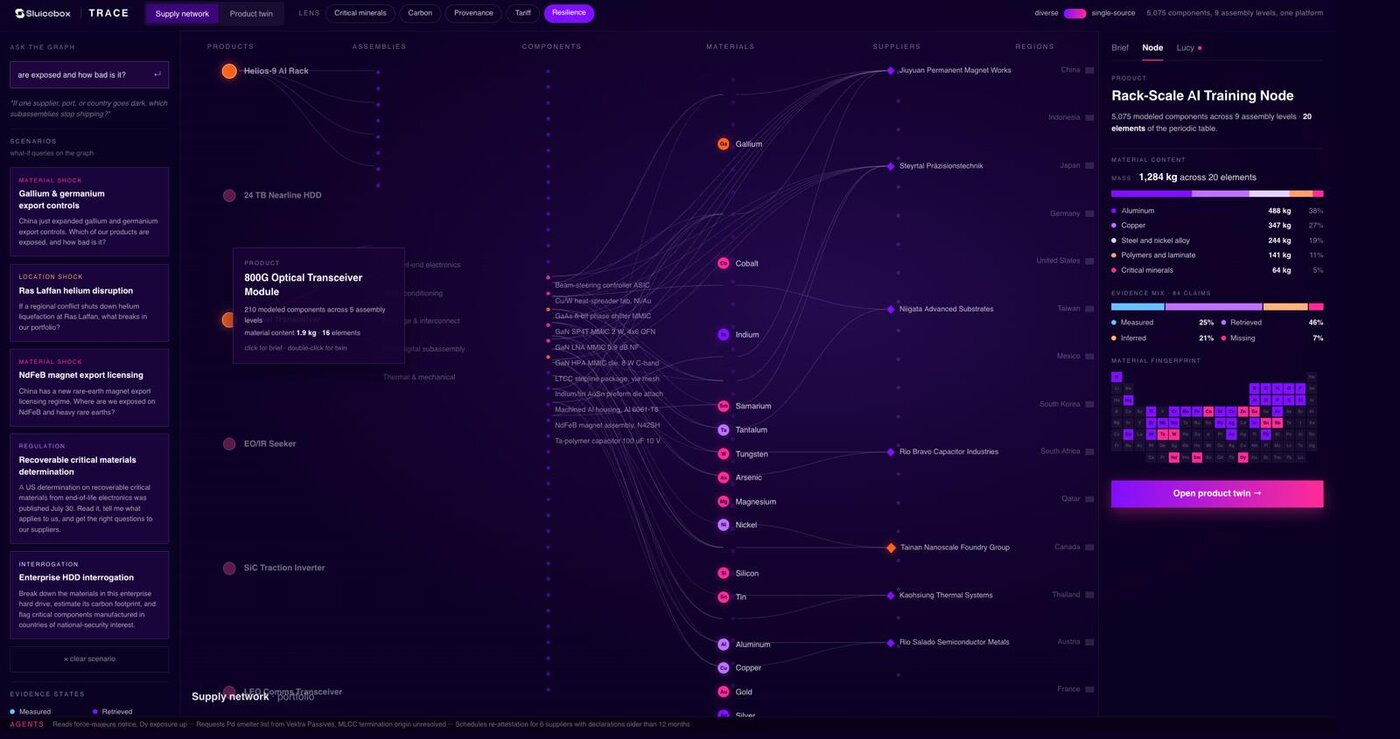Click the Taiwan region marker
1400x739 pixels.
pos(1089,309)
